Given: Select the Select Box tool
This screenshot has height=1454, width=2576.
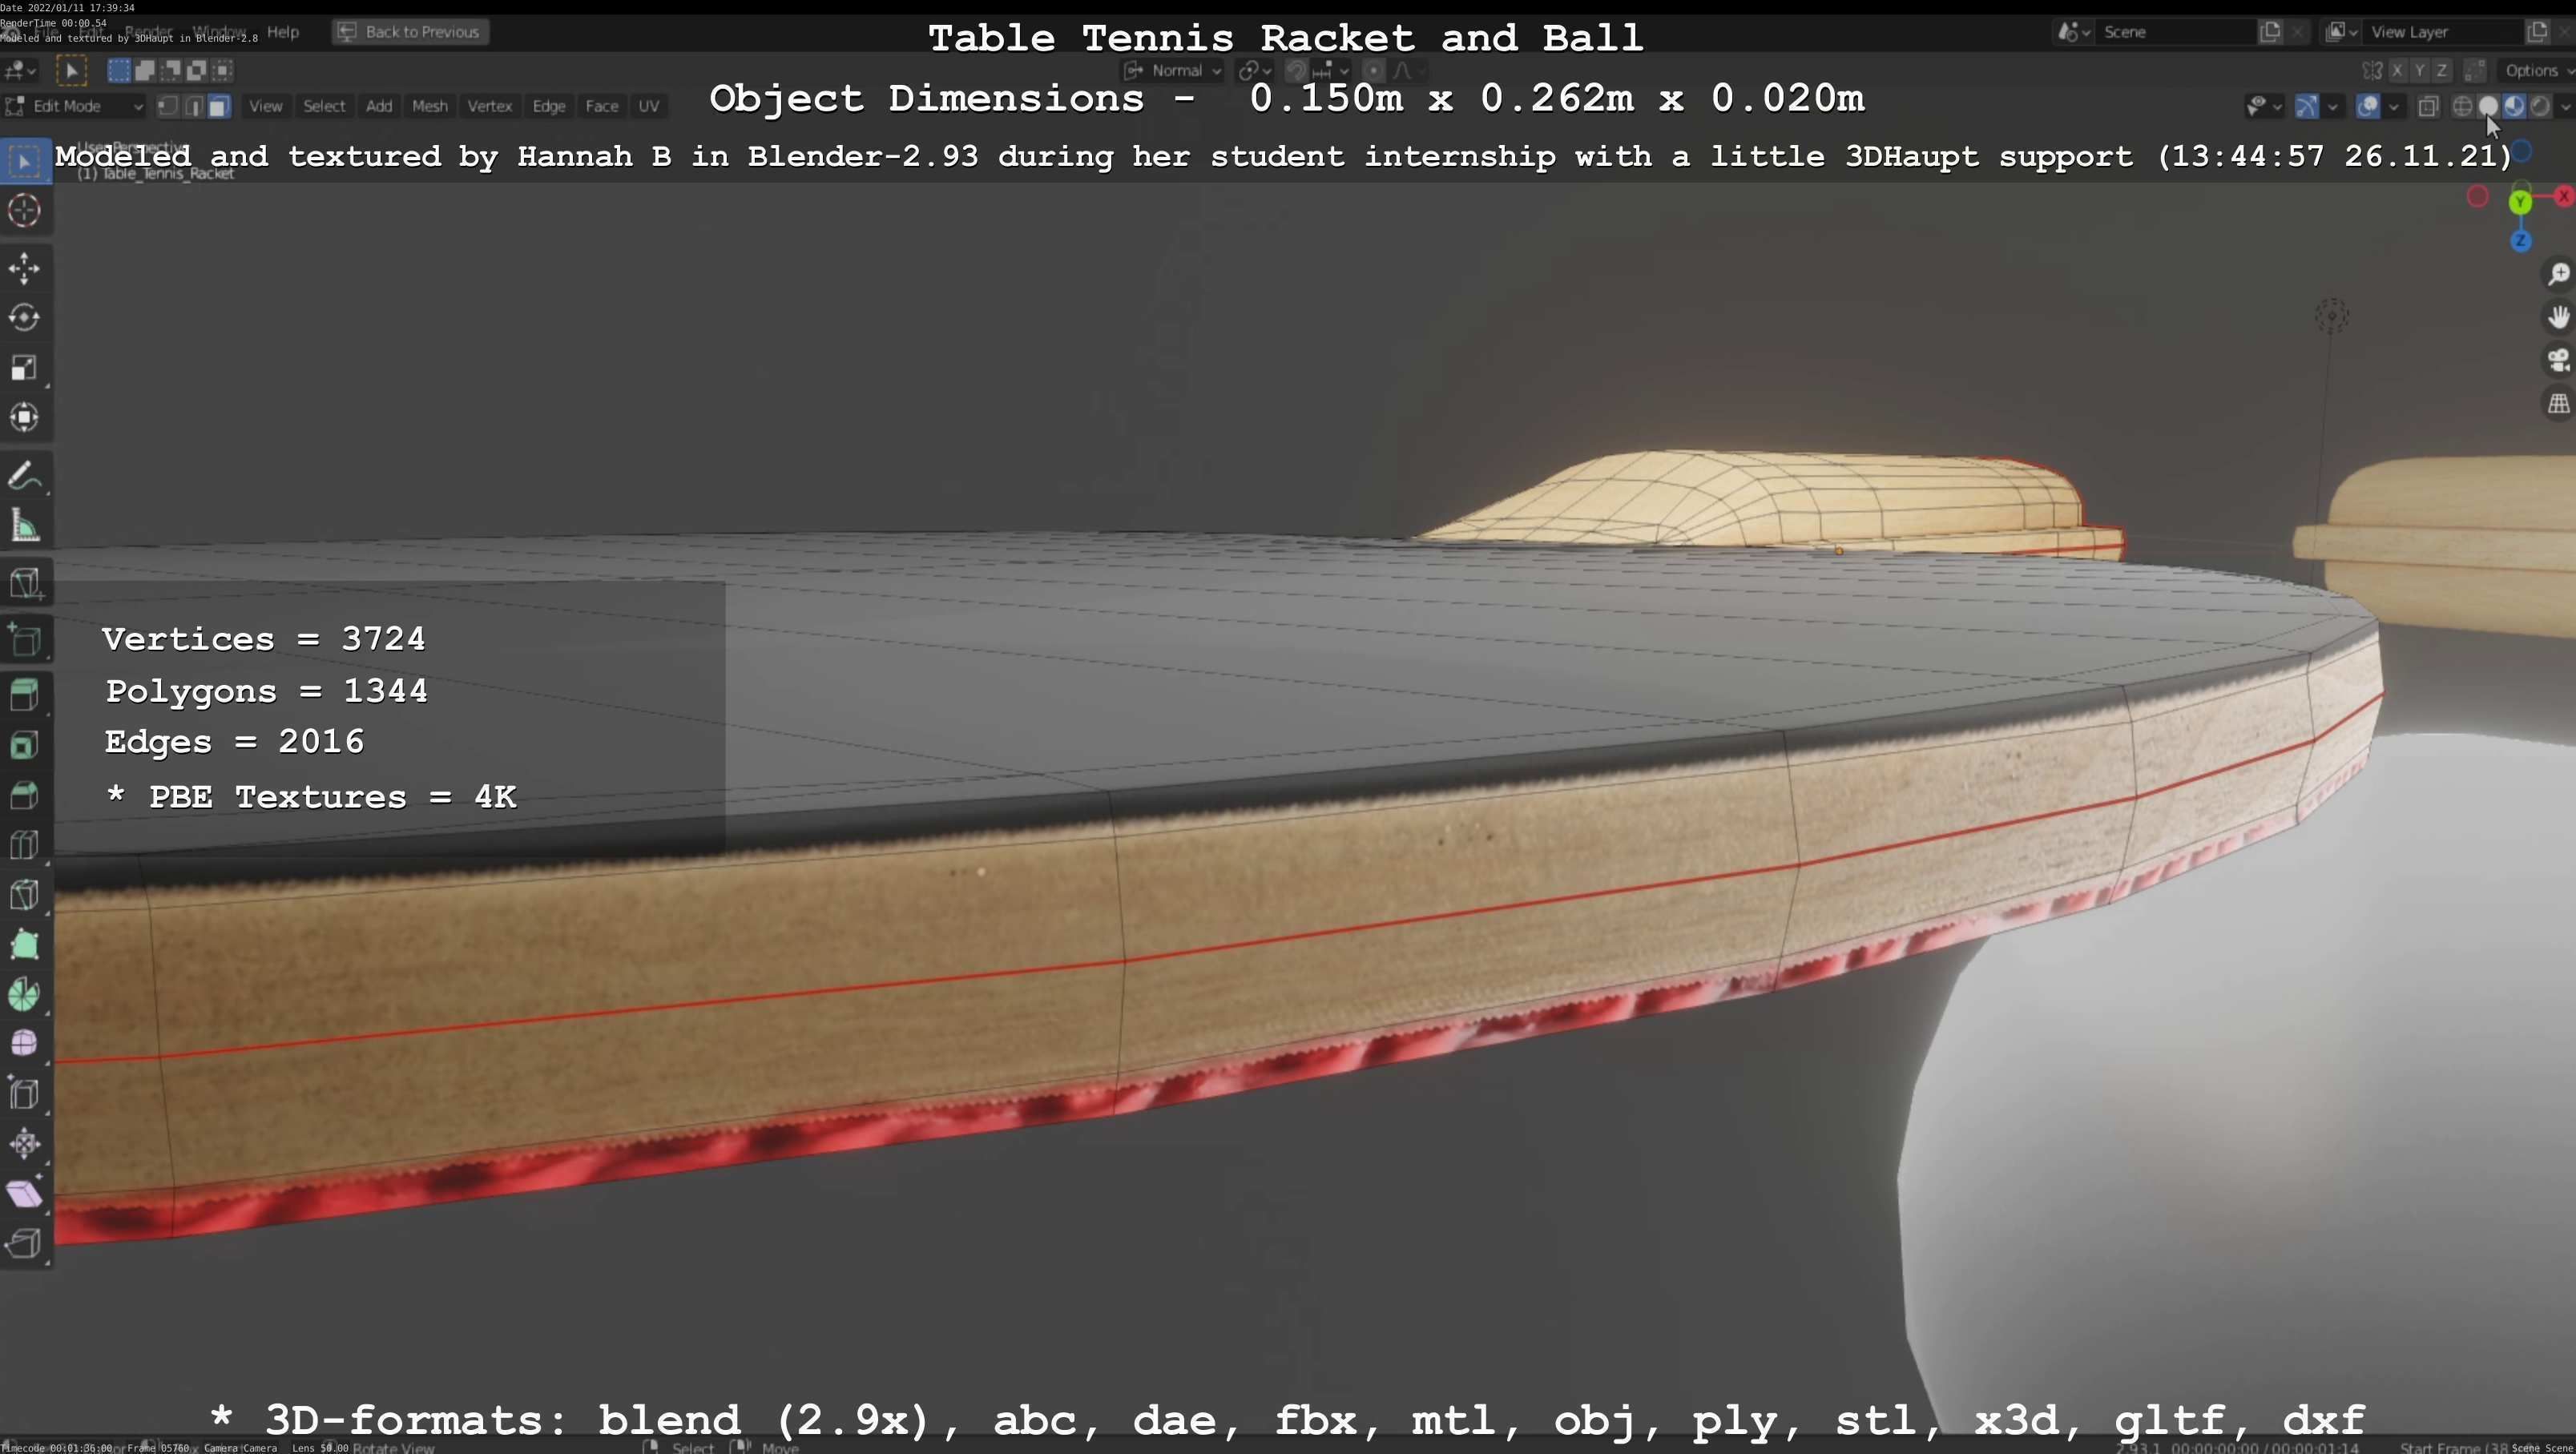Looking at the screenshot, I should pos(24,161).
